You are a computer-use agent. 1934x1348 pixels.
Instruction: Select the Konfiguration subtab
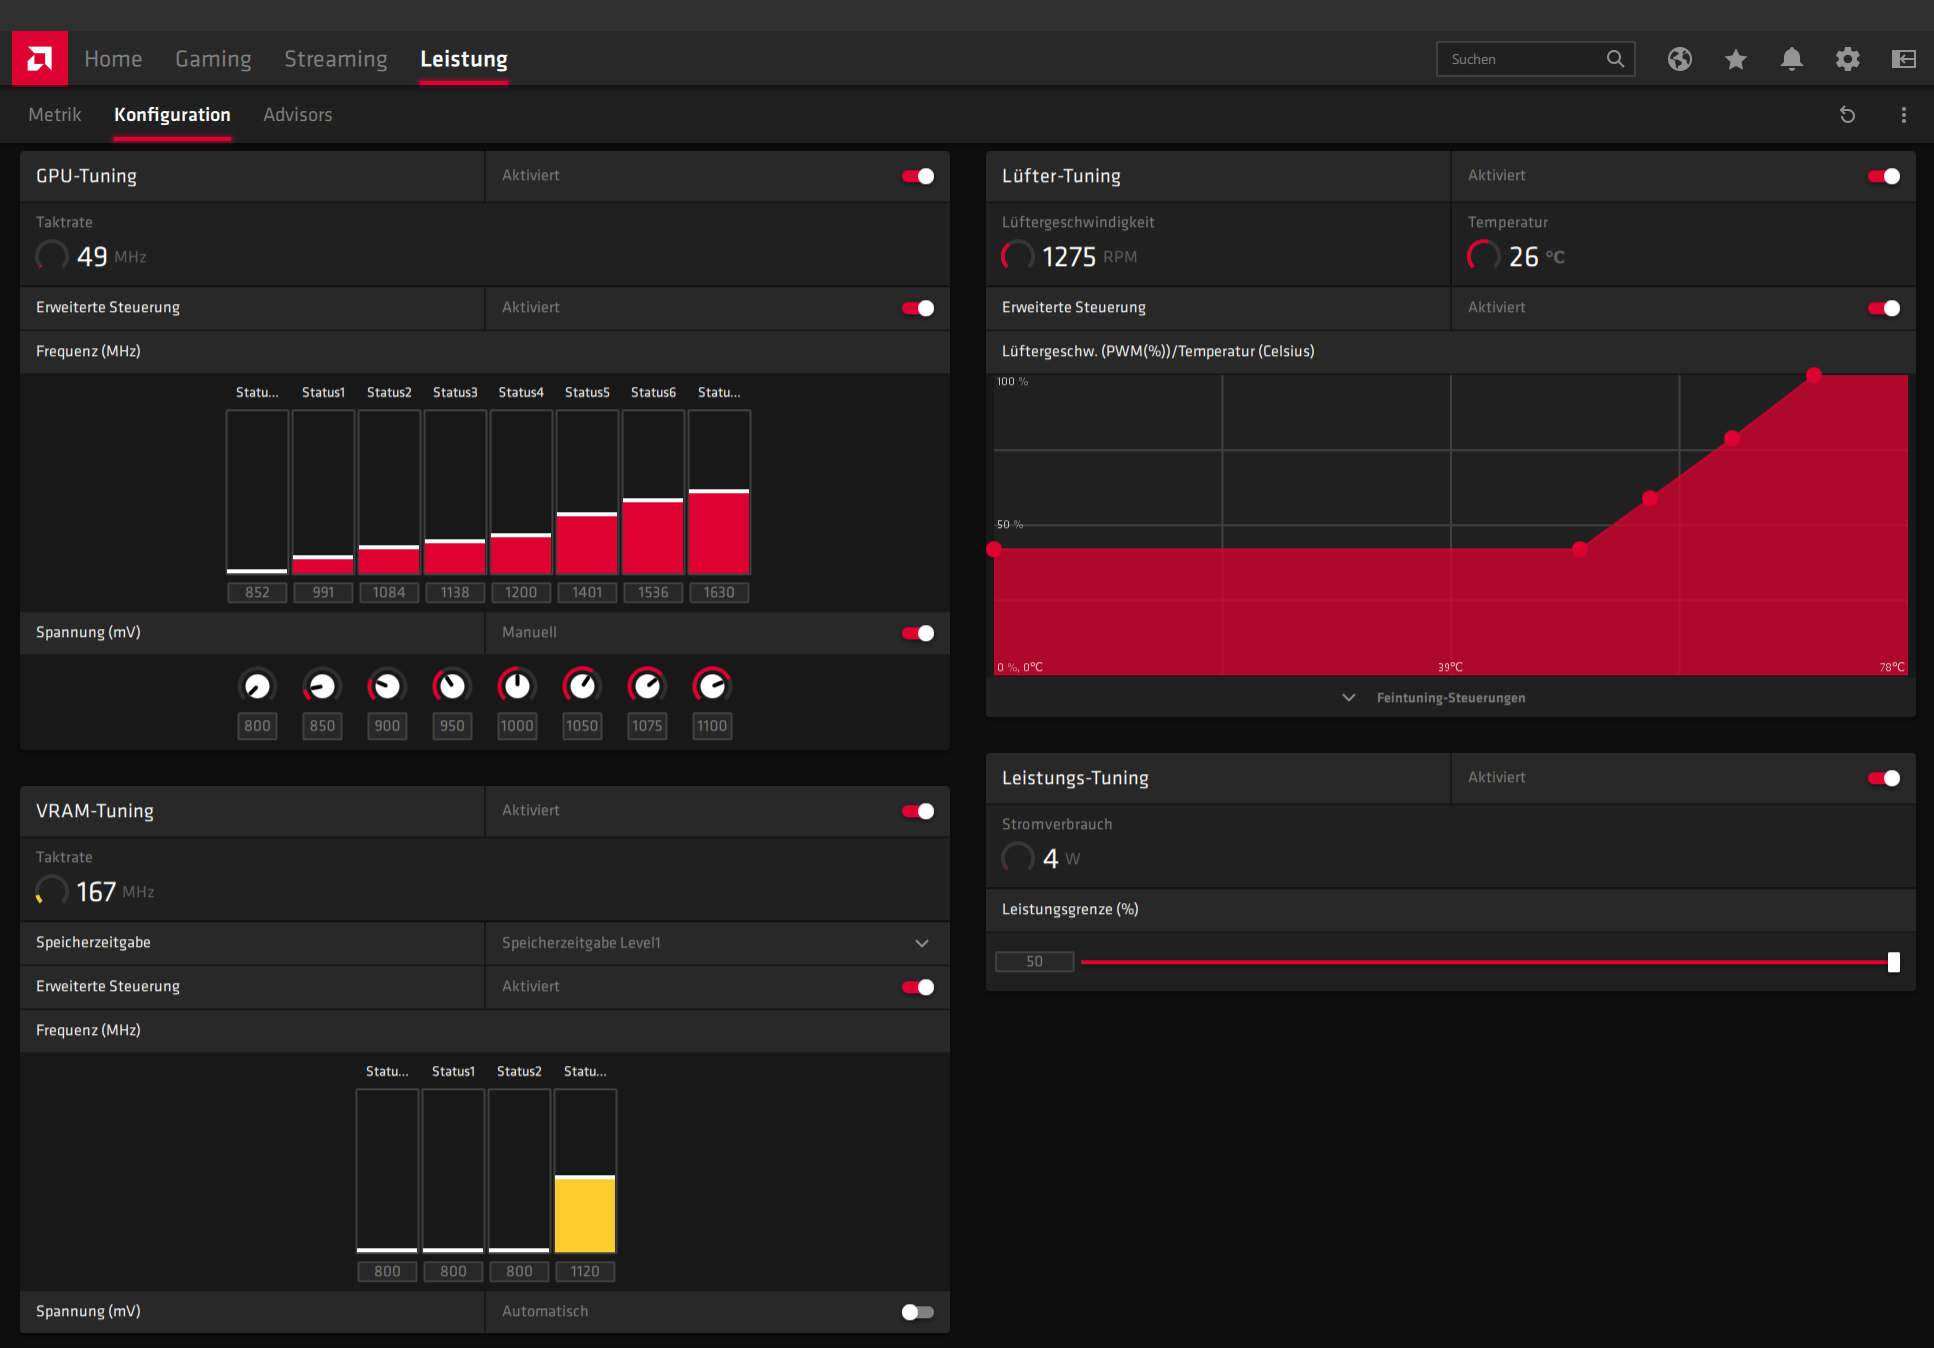pyautogui.click(x=172, y=115)
